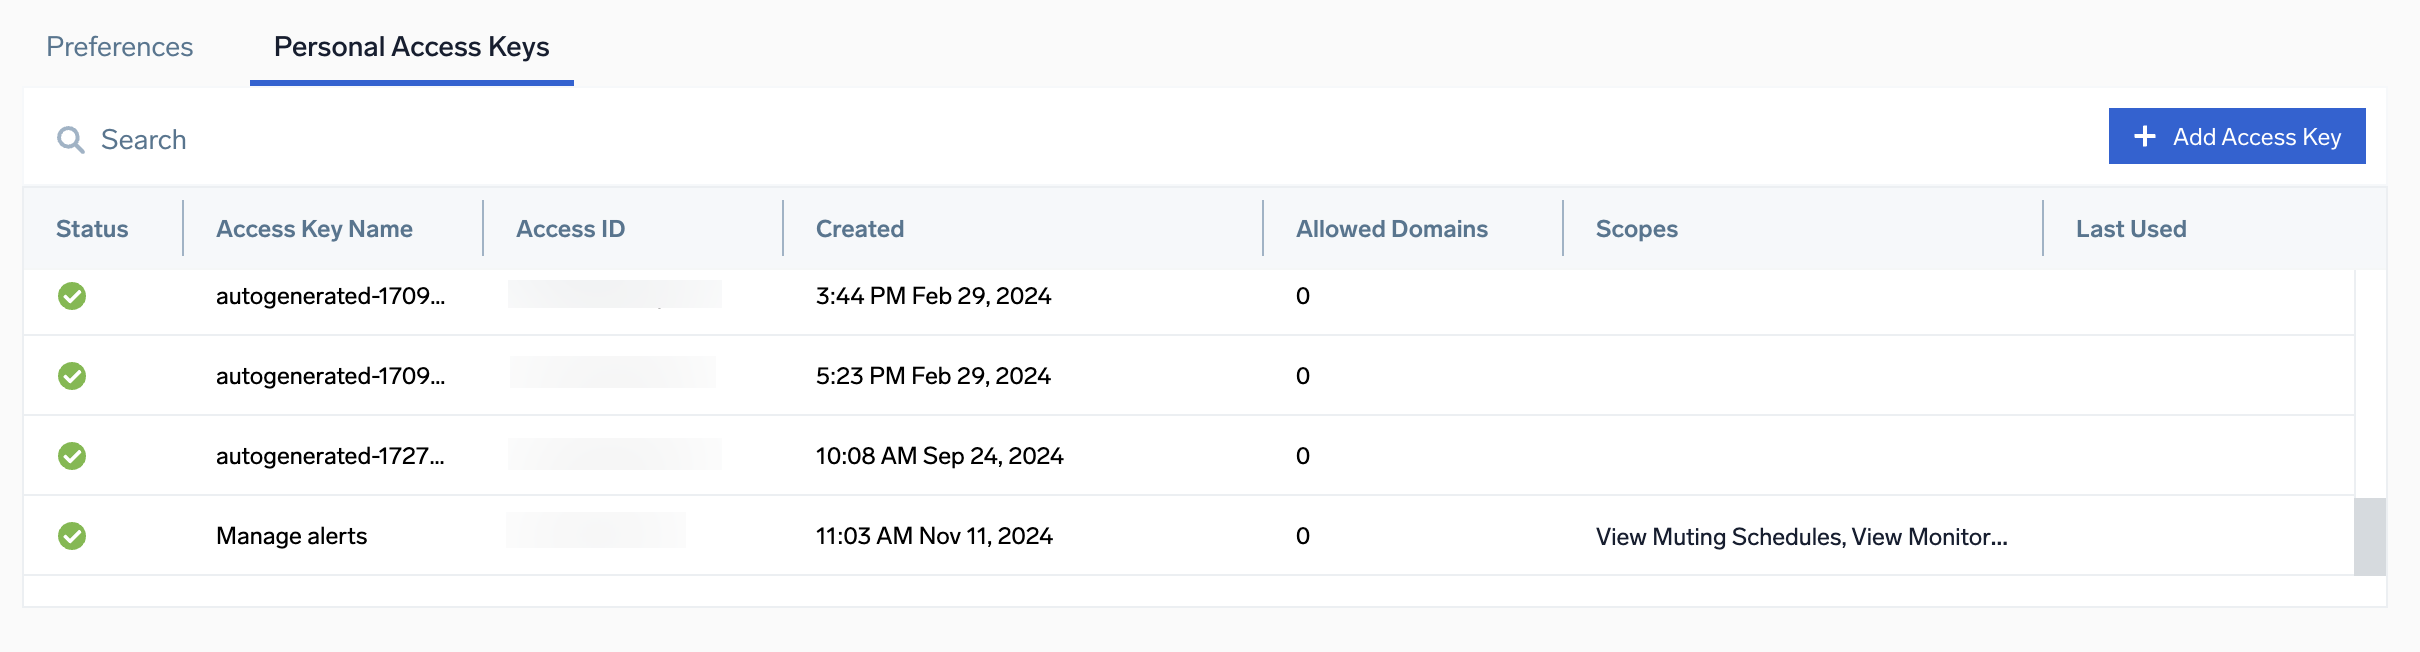Click green status check for 3:44 PM key
Image resolution: width=2420 pixels, height=652 pixels.
coord(72,296)
